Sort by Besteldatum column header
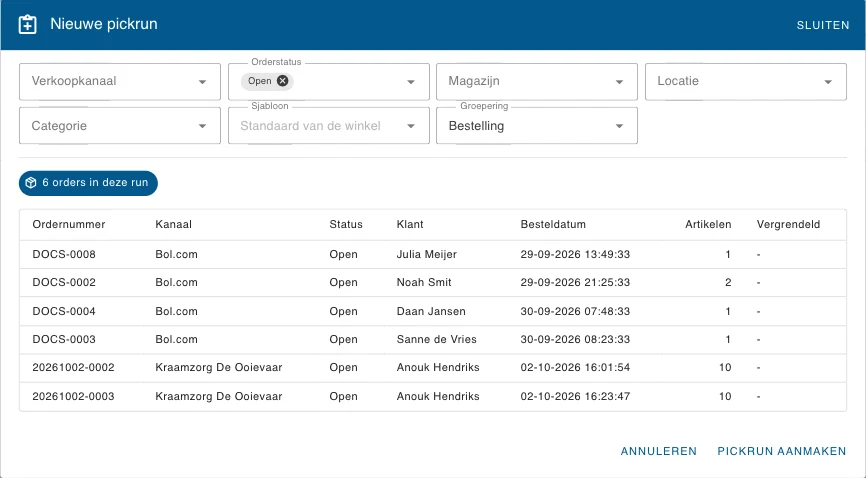 (x=553, y=224)
